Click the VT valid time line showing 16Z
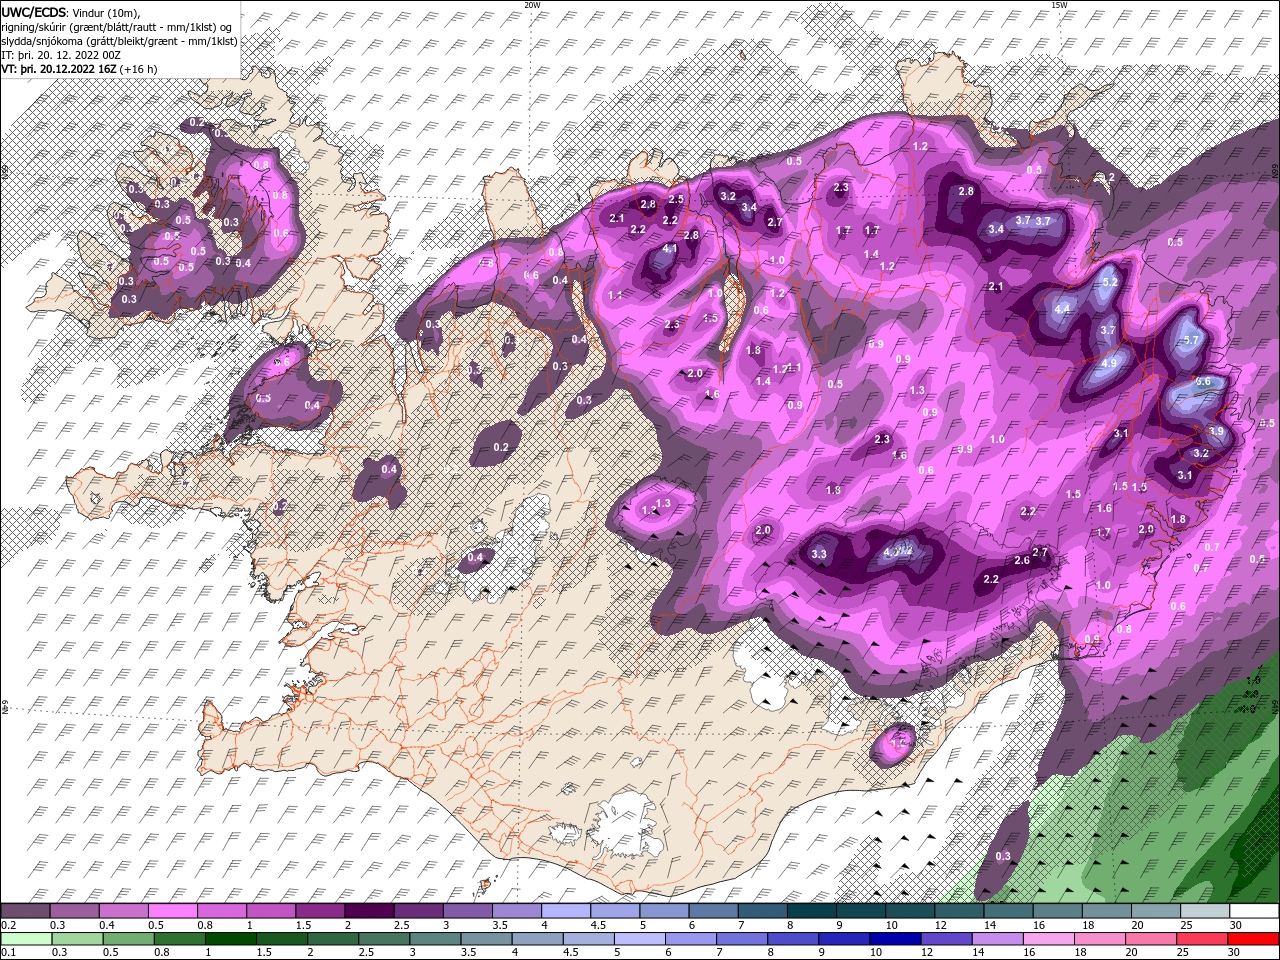This screenshot has height=960, width=1280. pyautogui.click(x=79, y=69)
